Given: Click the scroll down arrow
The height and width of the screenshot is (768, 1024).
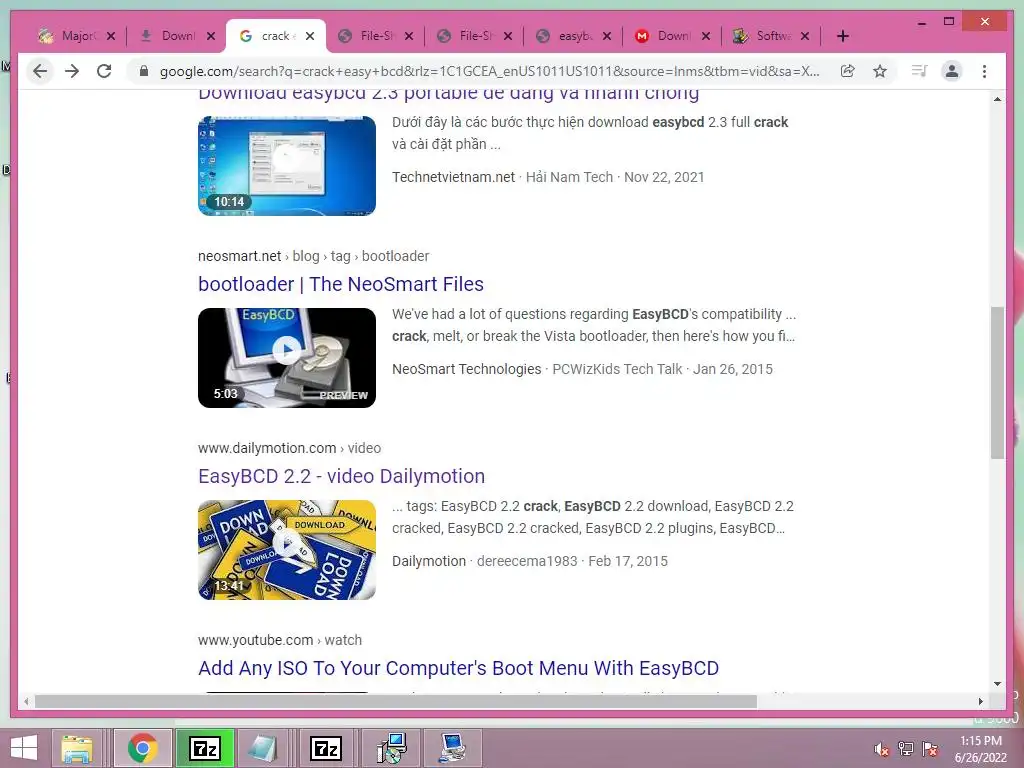Looking at the screenshot, I should click(997, 684).
